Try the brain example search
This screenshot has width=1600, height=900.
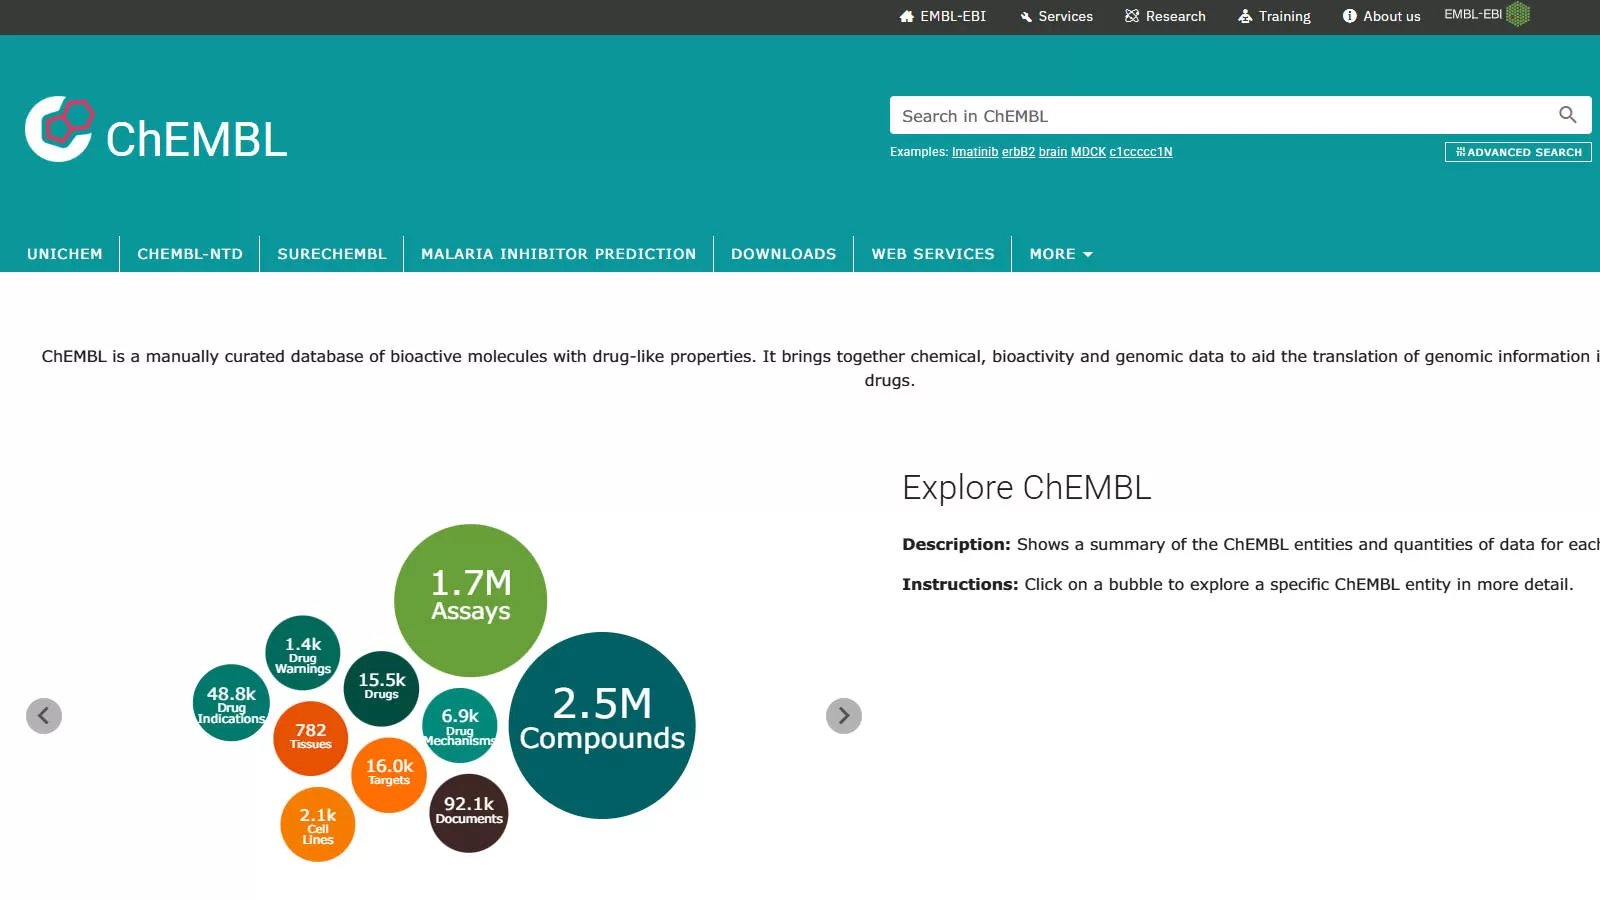coord(1053,152)
